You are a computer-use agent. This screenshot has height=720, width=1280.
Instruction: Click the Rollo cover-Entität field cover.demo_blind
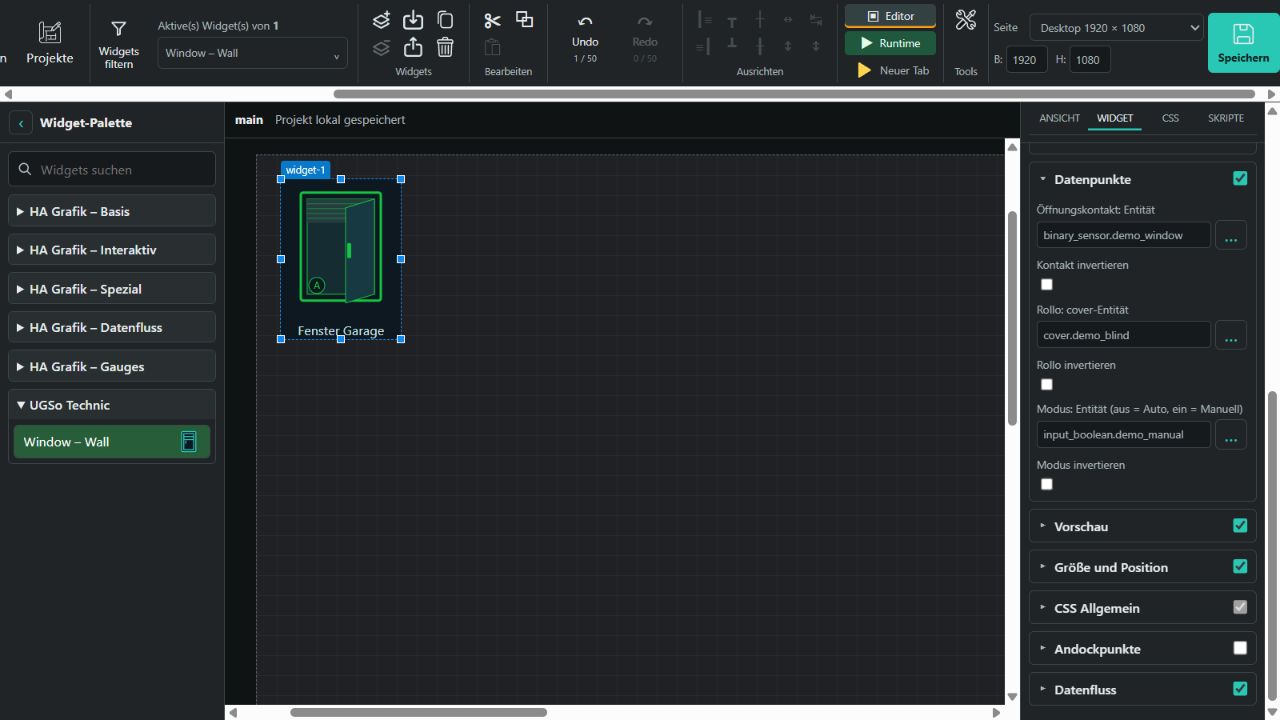1124,335
